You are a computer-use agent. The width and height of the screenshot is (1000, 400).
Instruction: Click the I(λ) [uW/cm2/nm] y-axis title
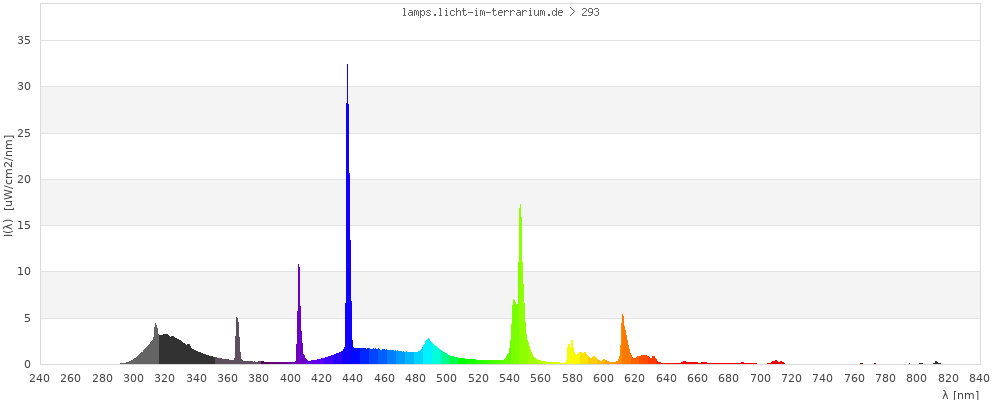8,187
